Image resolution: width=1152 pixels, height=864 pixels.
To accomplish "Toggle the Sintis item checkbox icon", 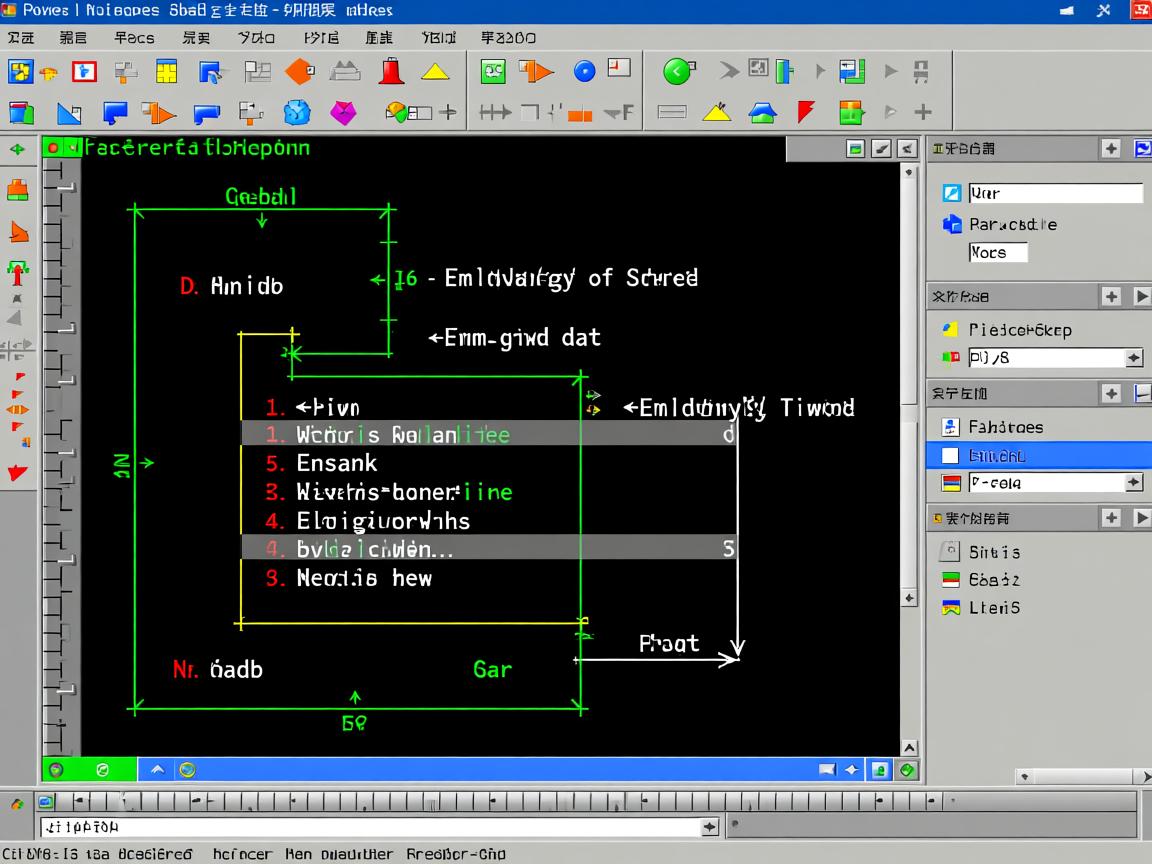I will click(950, 552).
